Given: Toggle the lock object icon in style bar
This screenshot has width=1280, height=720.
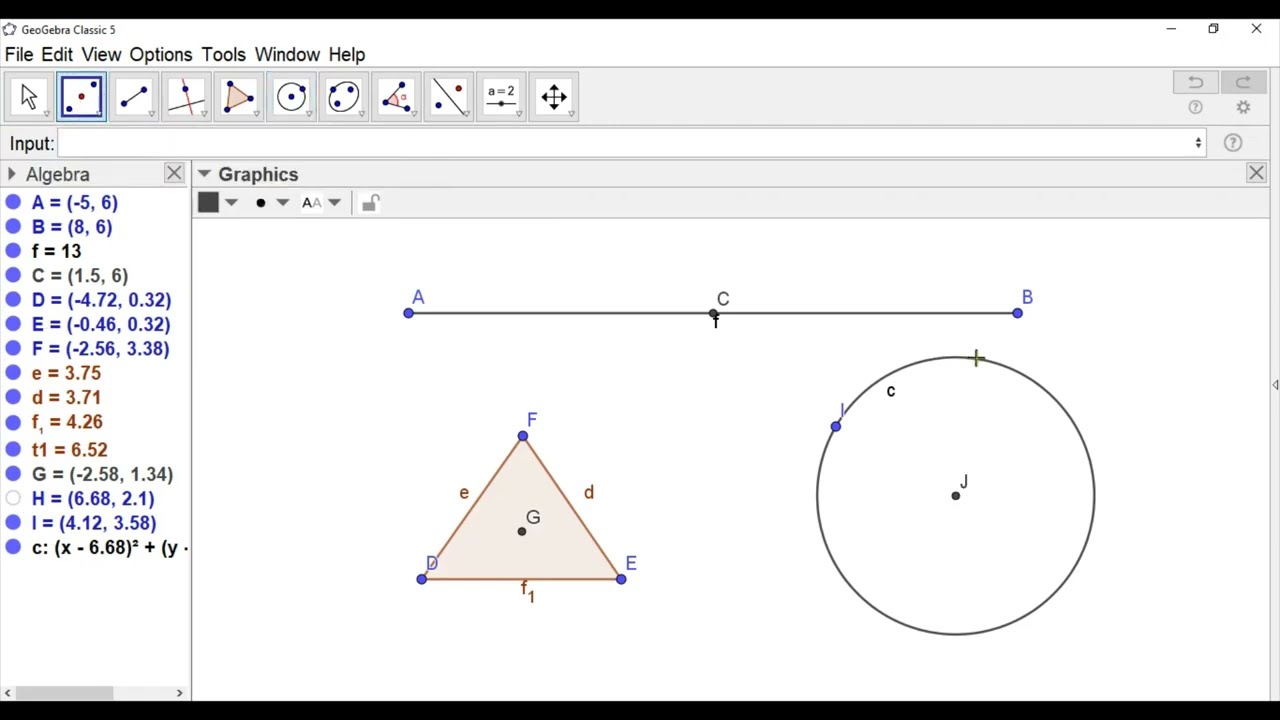Looking at the screenshot, I should point(370,203).
